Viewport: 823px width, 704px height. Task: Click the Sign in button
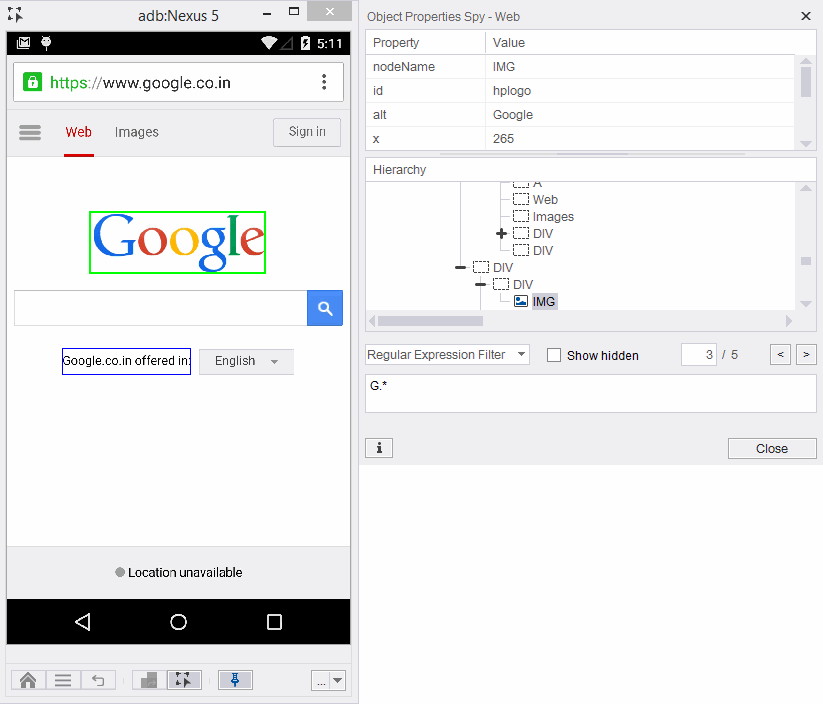(306, 132)
